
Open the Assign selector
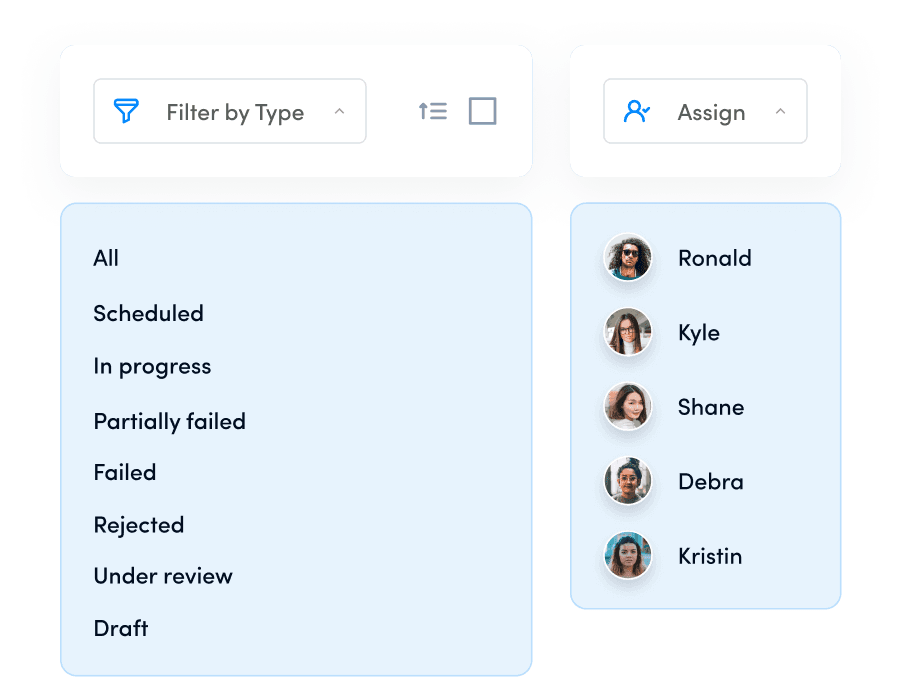click(705, 111)
